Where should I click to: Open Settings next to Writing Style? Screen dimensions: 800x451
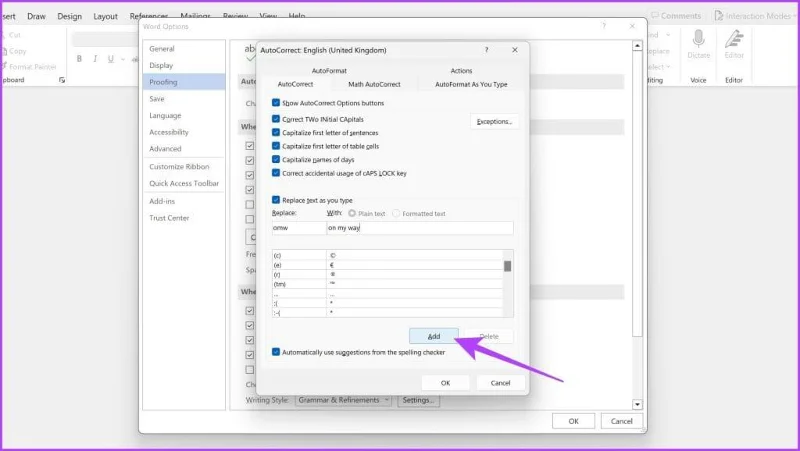click(418, 400)
